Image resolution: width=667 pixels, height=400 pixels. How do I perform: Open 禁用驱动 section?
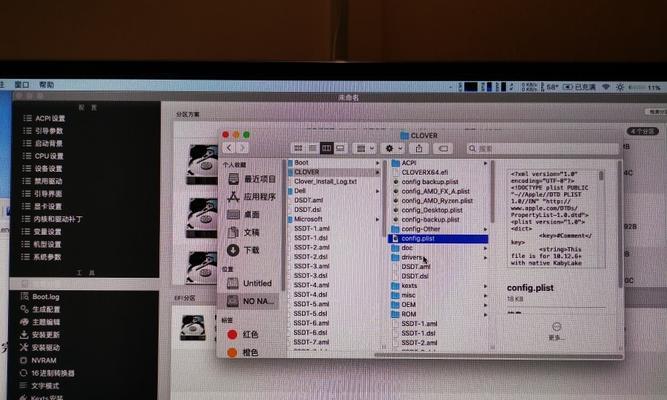point(43,181)
